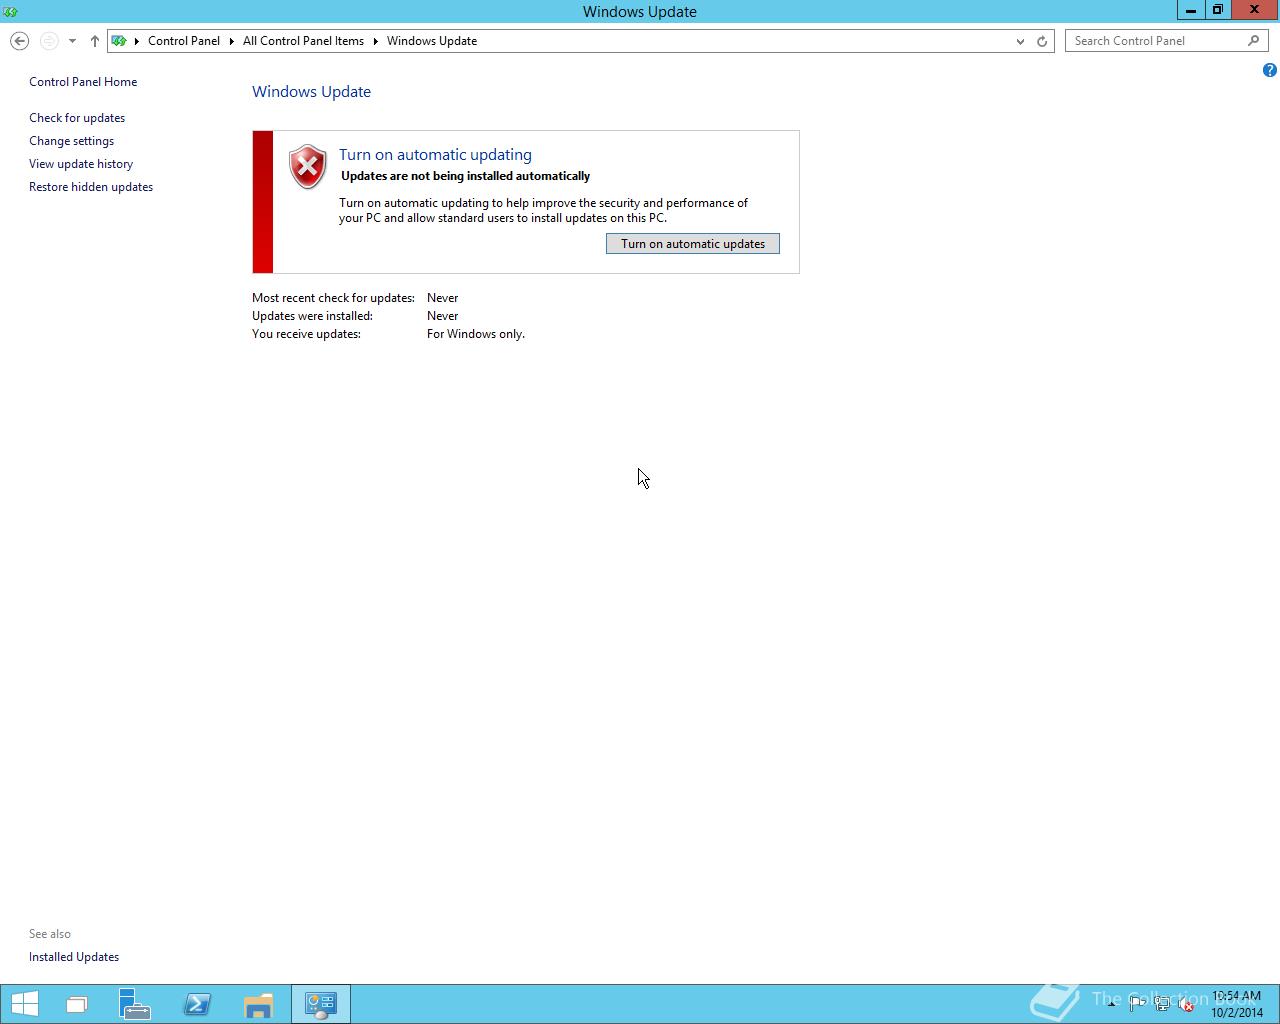Click the Windows Update page heading
This screenshot has height=1024, width=1280.
point(311,92)
